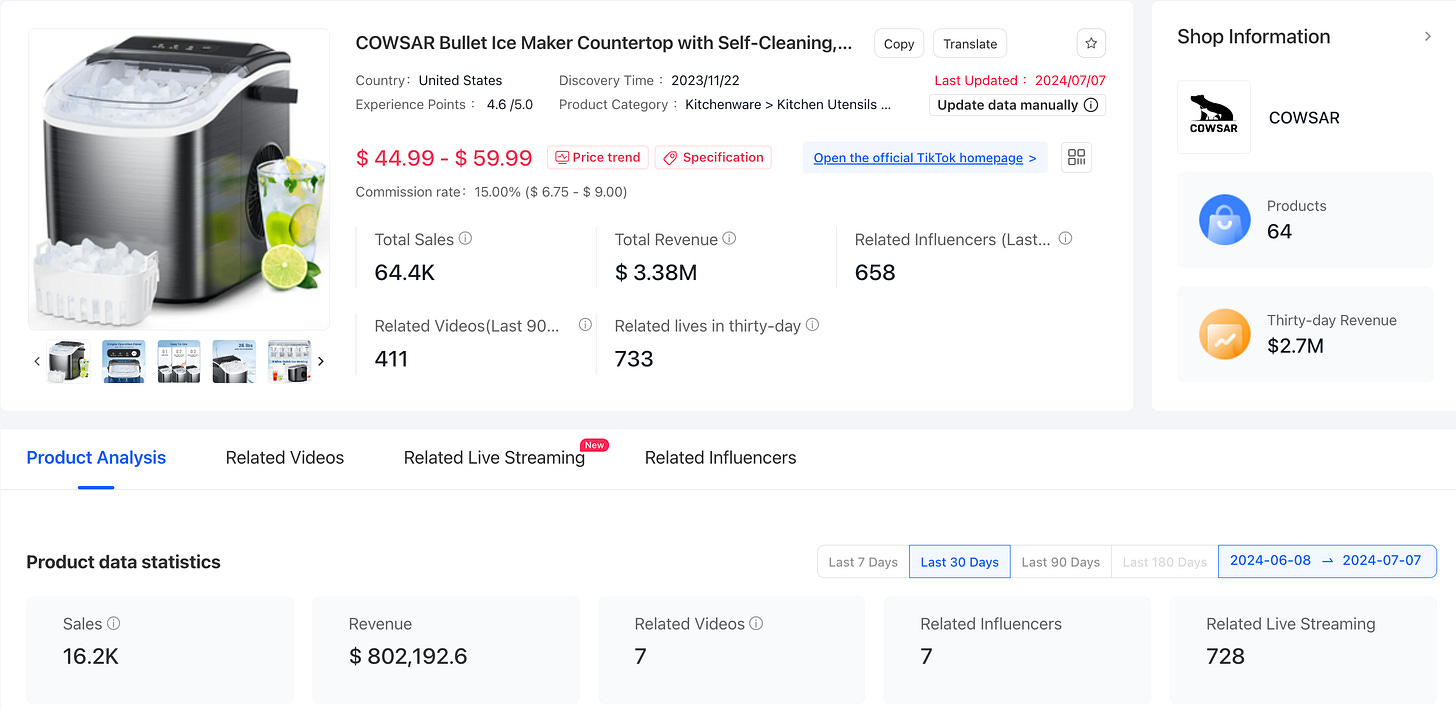Click the orange Thirty-day Revenue chart icon
1456x710 pixels.
(1225, 334)
